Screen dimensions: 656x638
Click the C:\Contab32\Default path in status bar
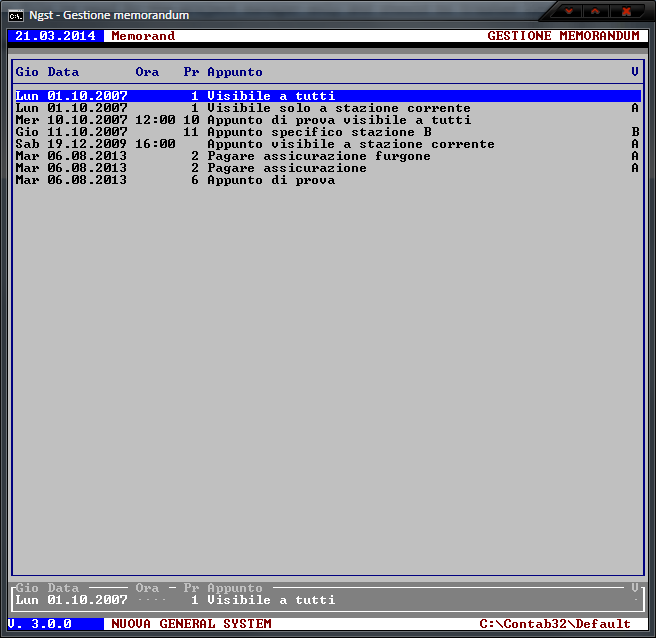click(555, 624)
